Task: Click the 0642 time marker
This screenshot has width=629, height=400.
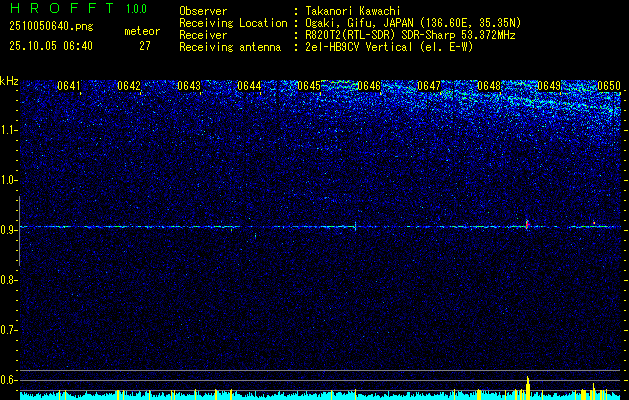Action: [129, 86]
